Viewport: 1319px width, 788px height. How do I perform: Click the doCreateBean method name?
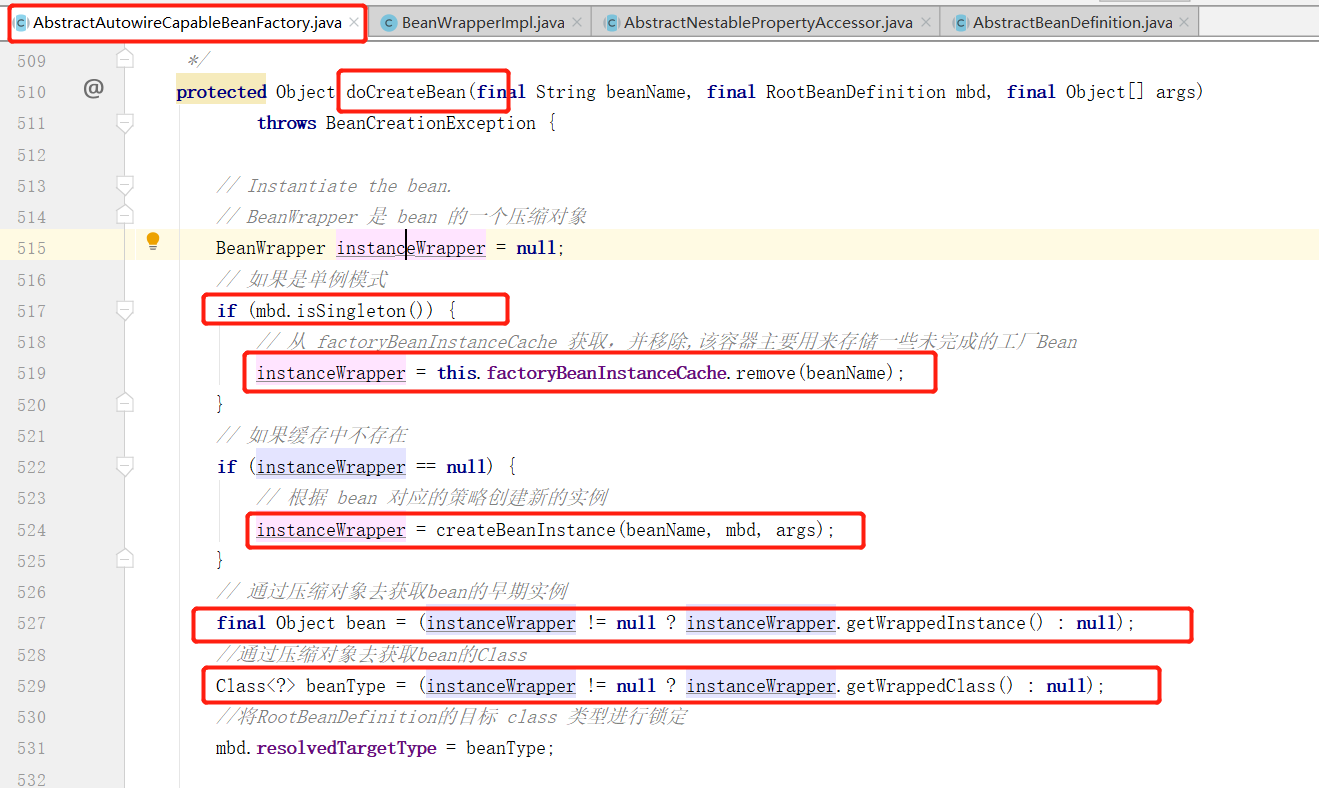pos(406,92)
